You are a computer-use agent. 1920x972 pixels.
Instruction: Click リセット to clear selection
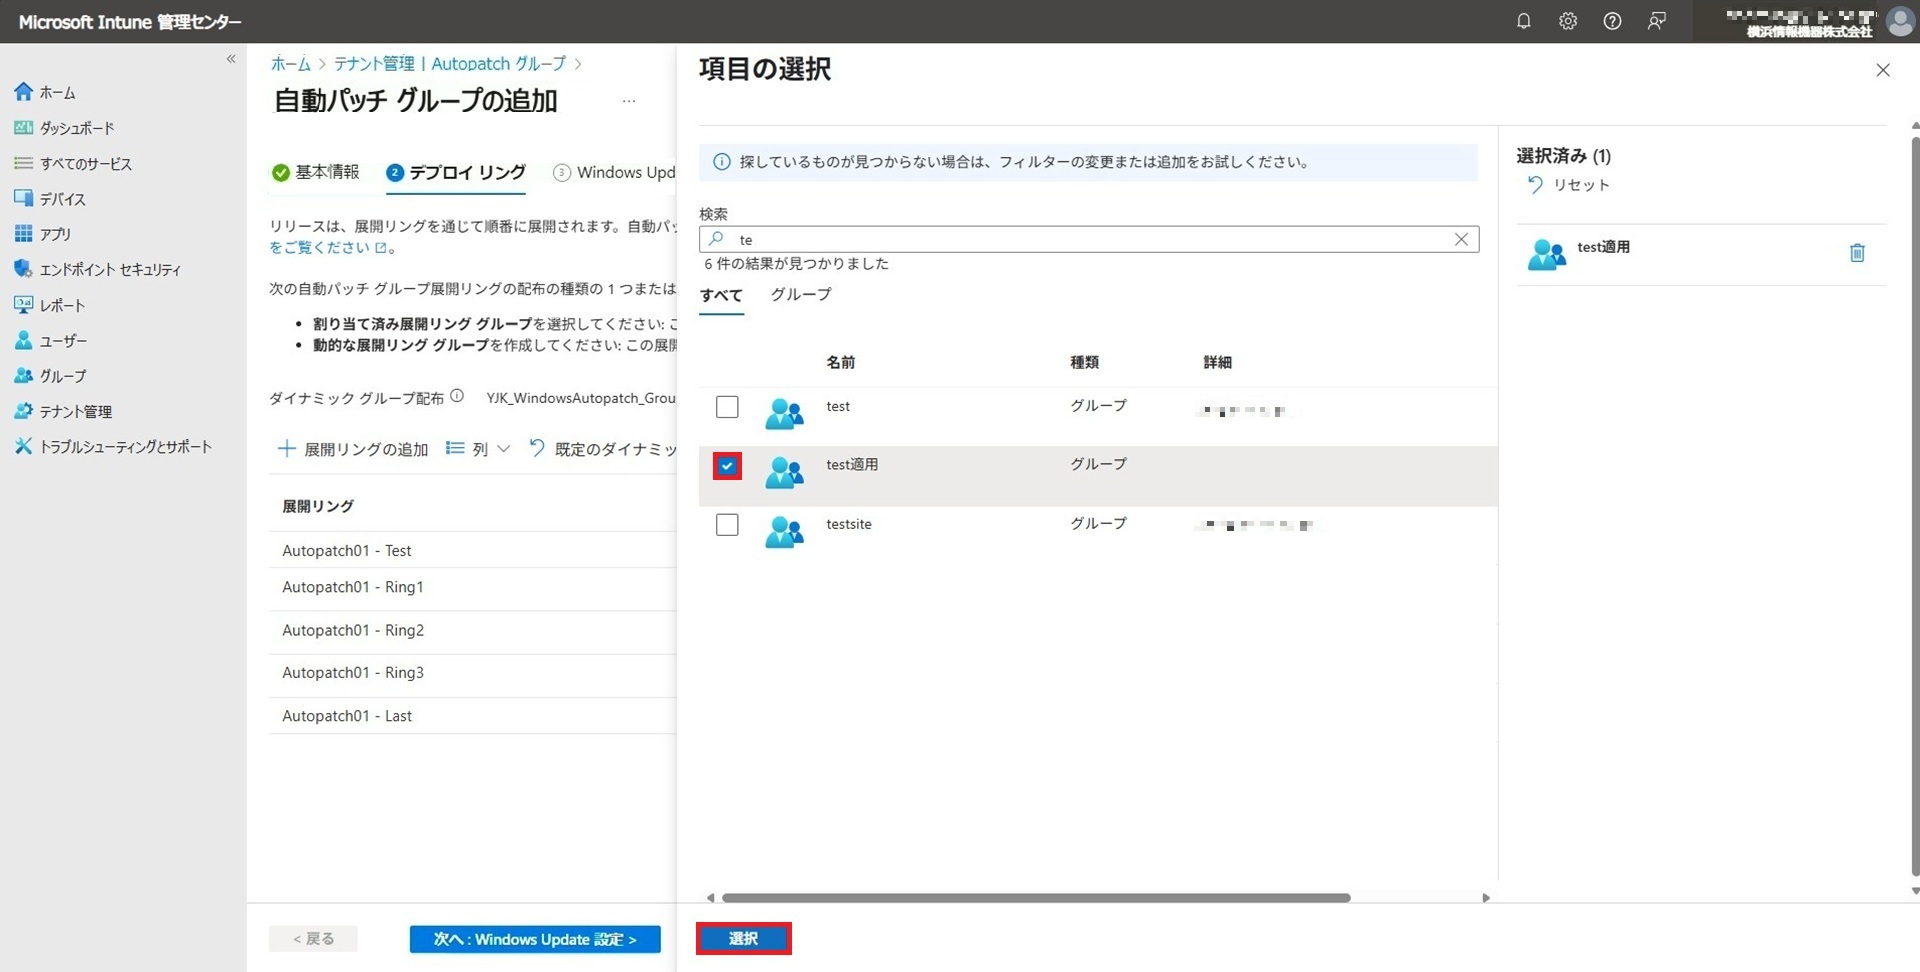1568,185
